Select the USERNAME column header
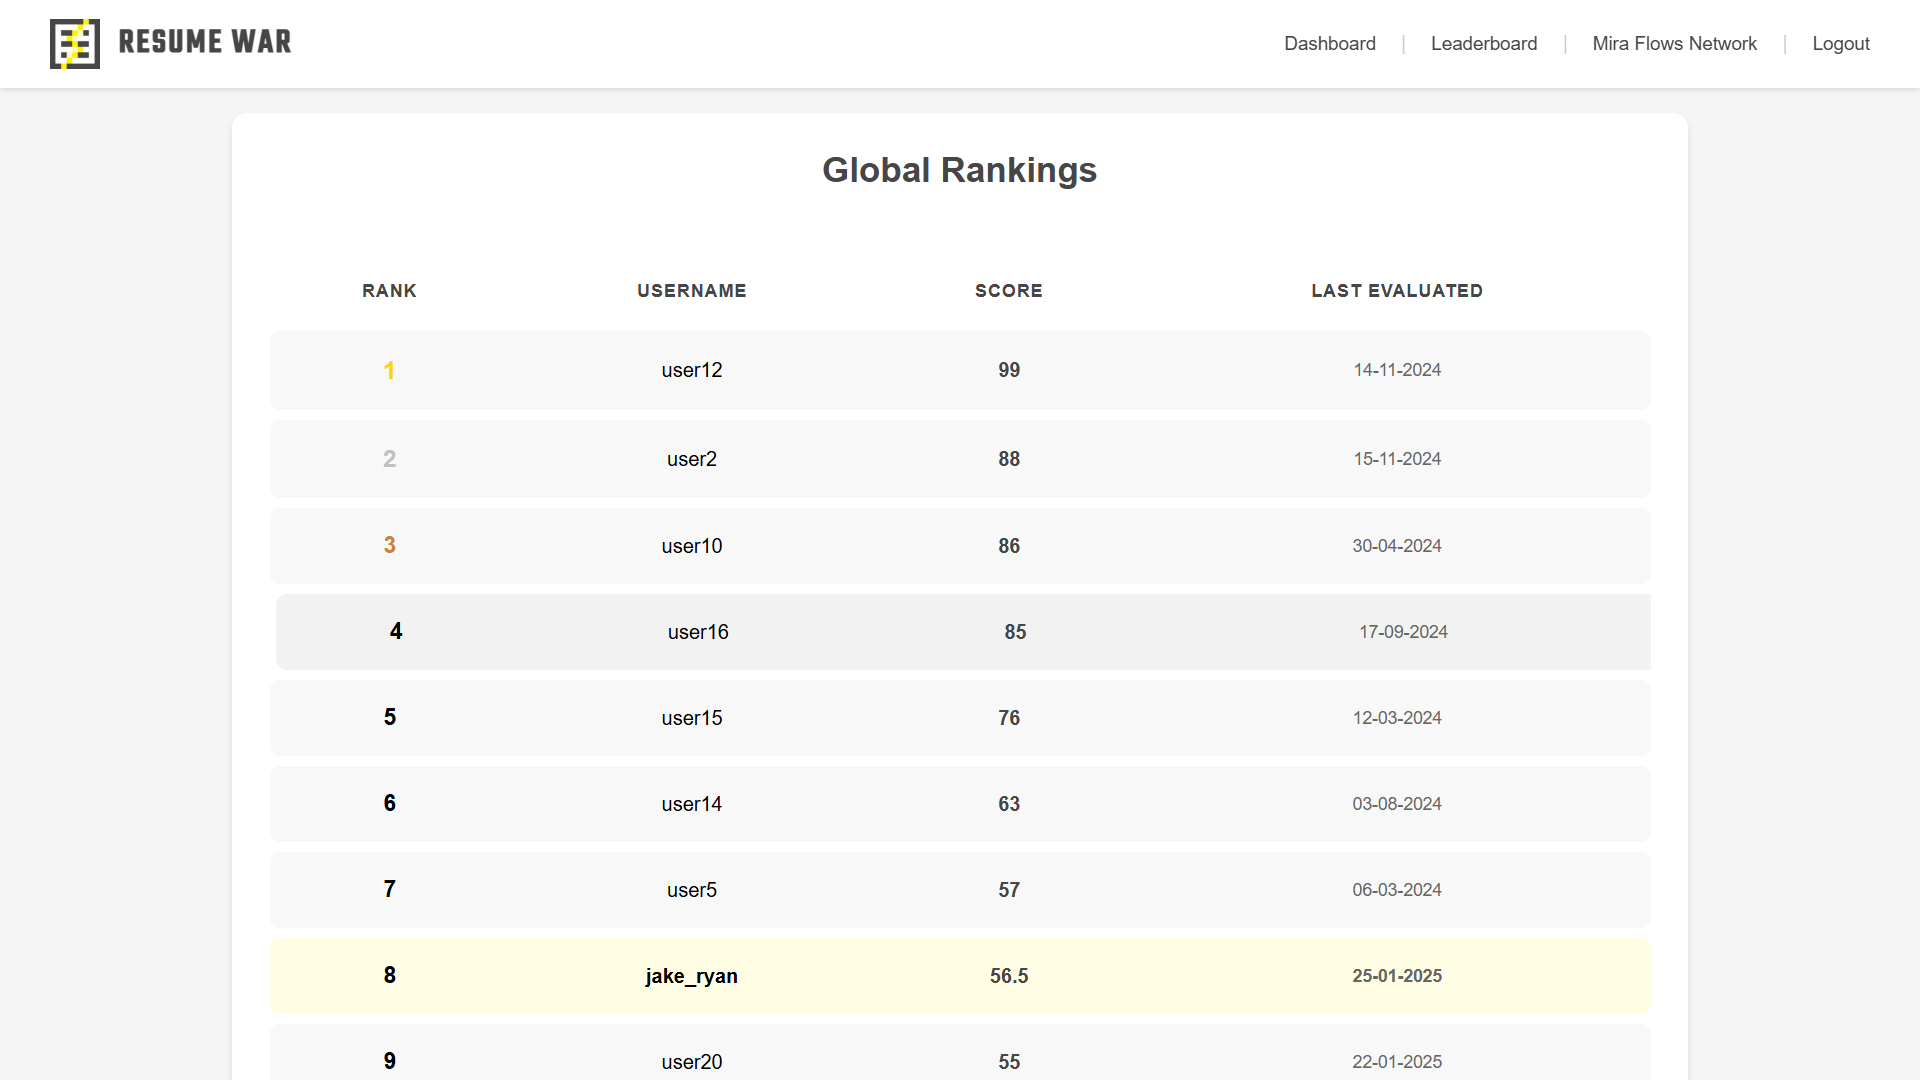This screenshot has height=1080, width=1920. tap(691, 291)
